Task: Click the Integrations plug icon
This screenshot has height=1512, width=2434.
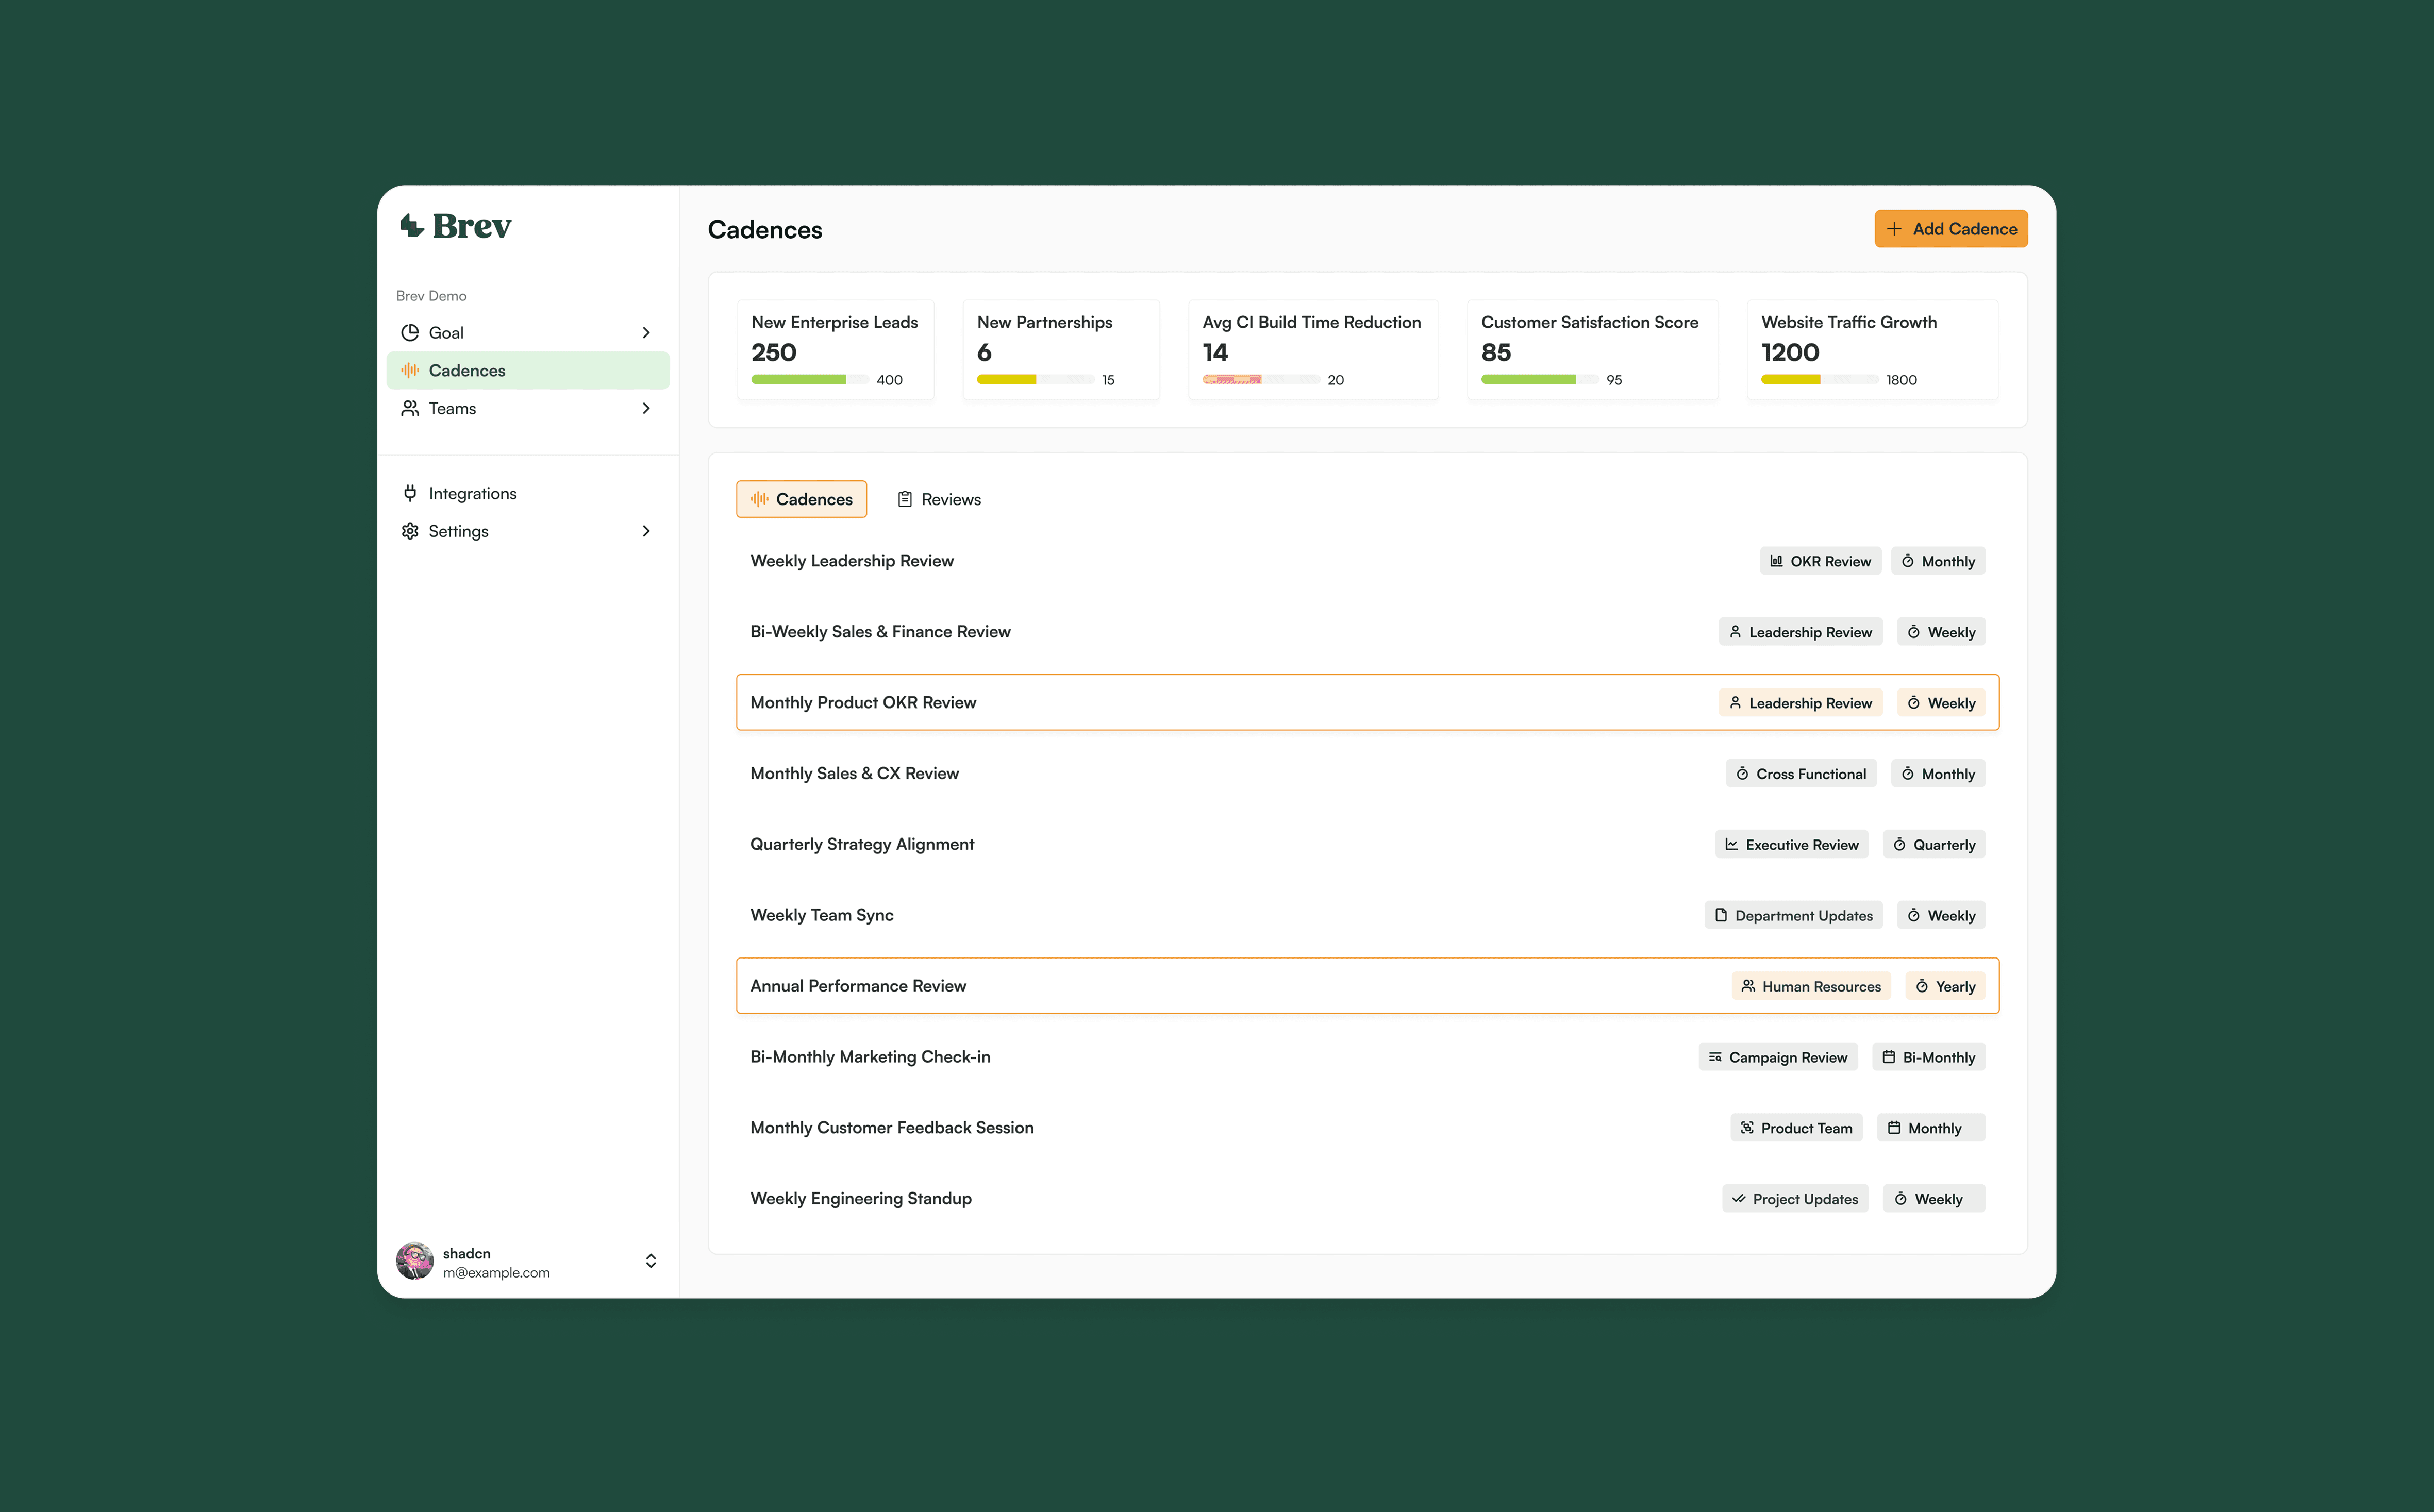Action: click(x=410, y=493)
